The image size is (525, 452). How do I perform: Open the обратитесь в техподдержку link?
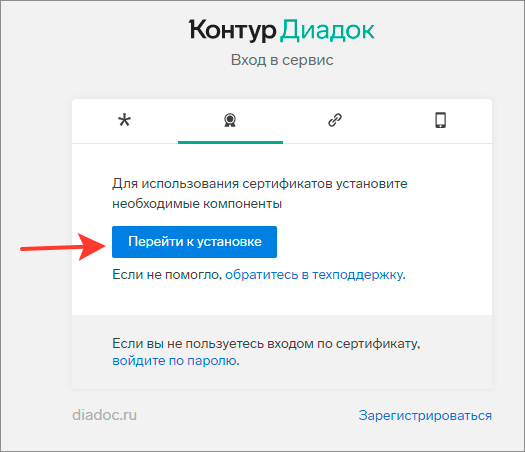(314, 275)
